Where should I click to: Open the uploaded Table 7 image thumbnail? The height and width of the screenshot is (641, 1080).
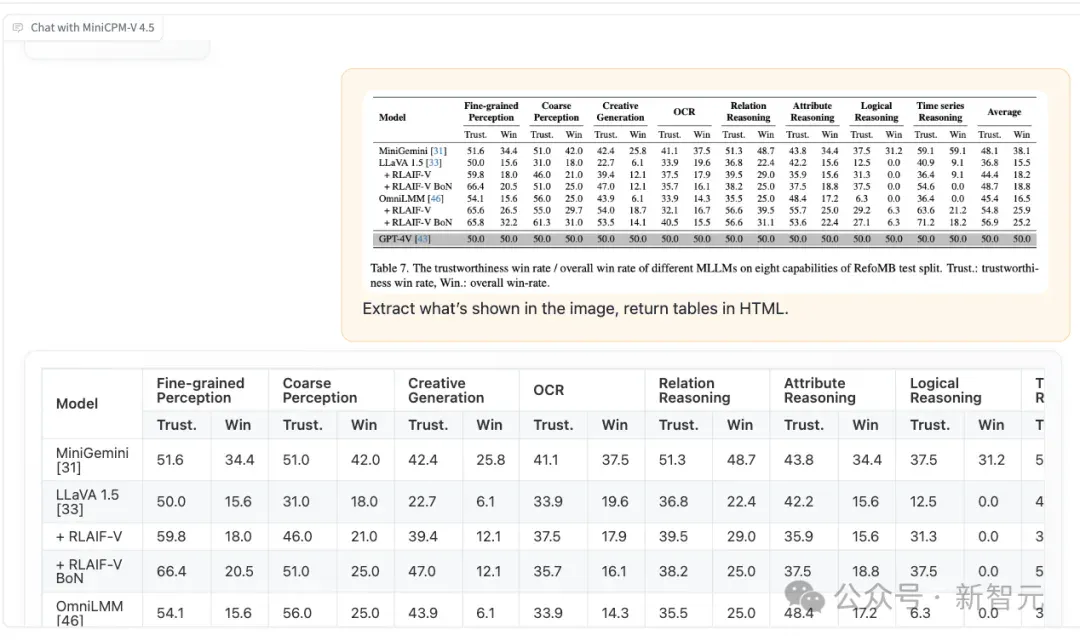coord(705,192)
